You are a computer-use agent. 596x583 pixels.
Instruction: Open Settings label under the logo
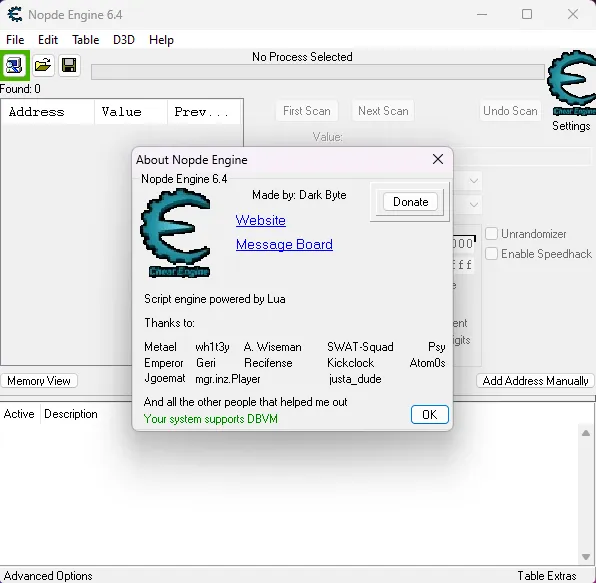(571, 126)
